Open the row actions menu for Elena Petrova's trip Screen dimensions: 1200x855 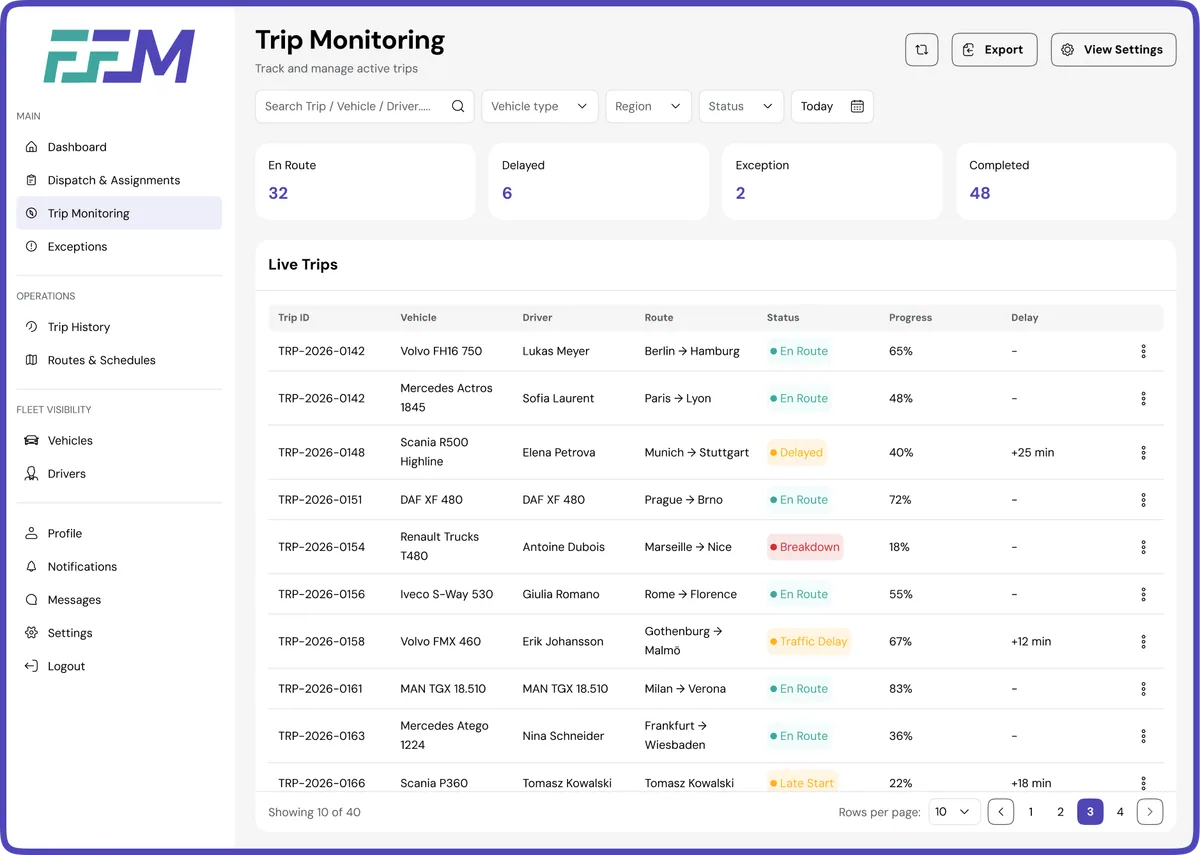(1143, 453)
